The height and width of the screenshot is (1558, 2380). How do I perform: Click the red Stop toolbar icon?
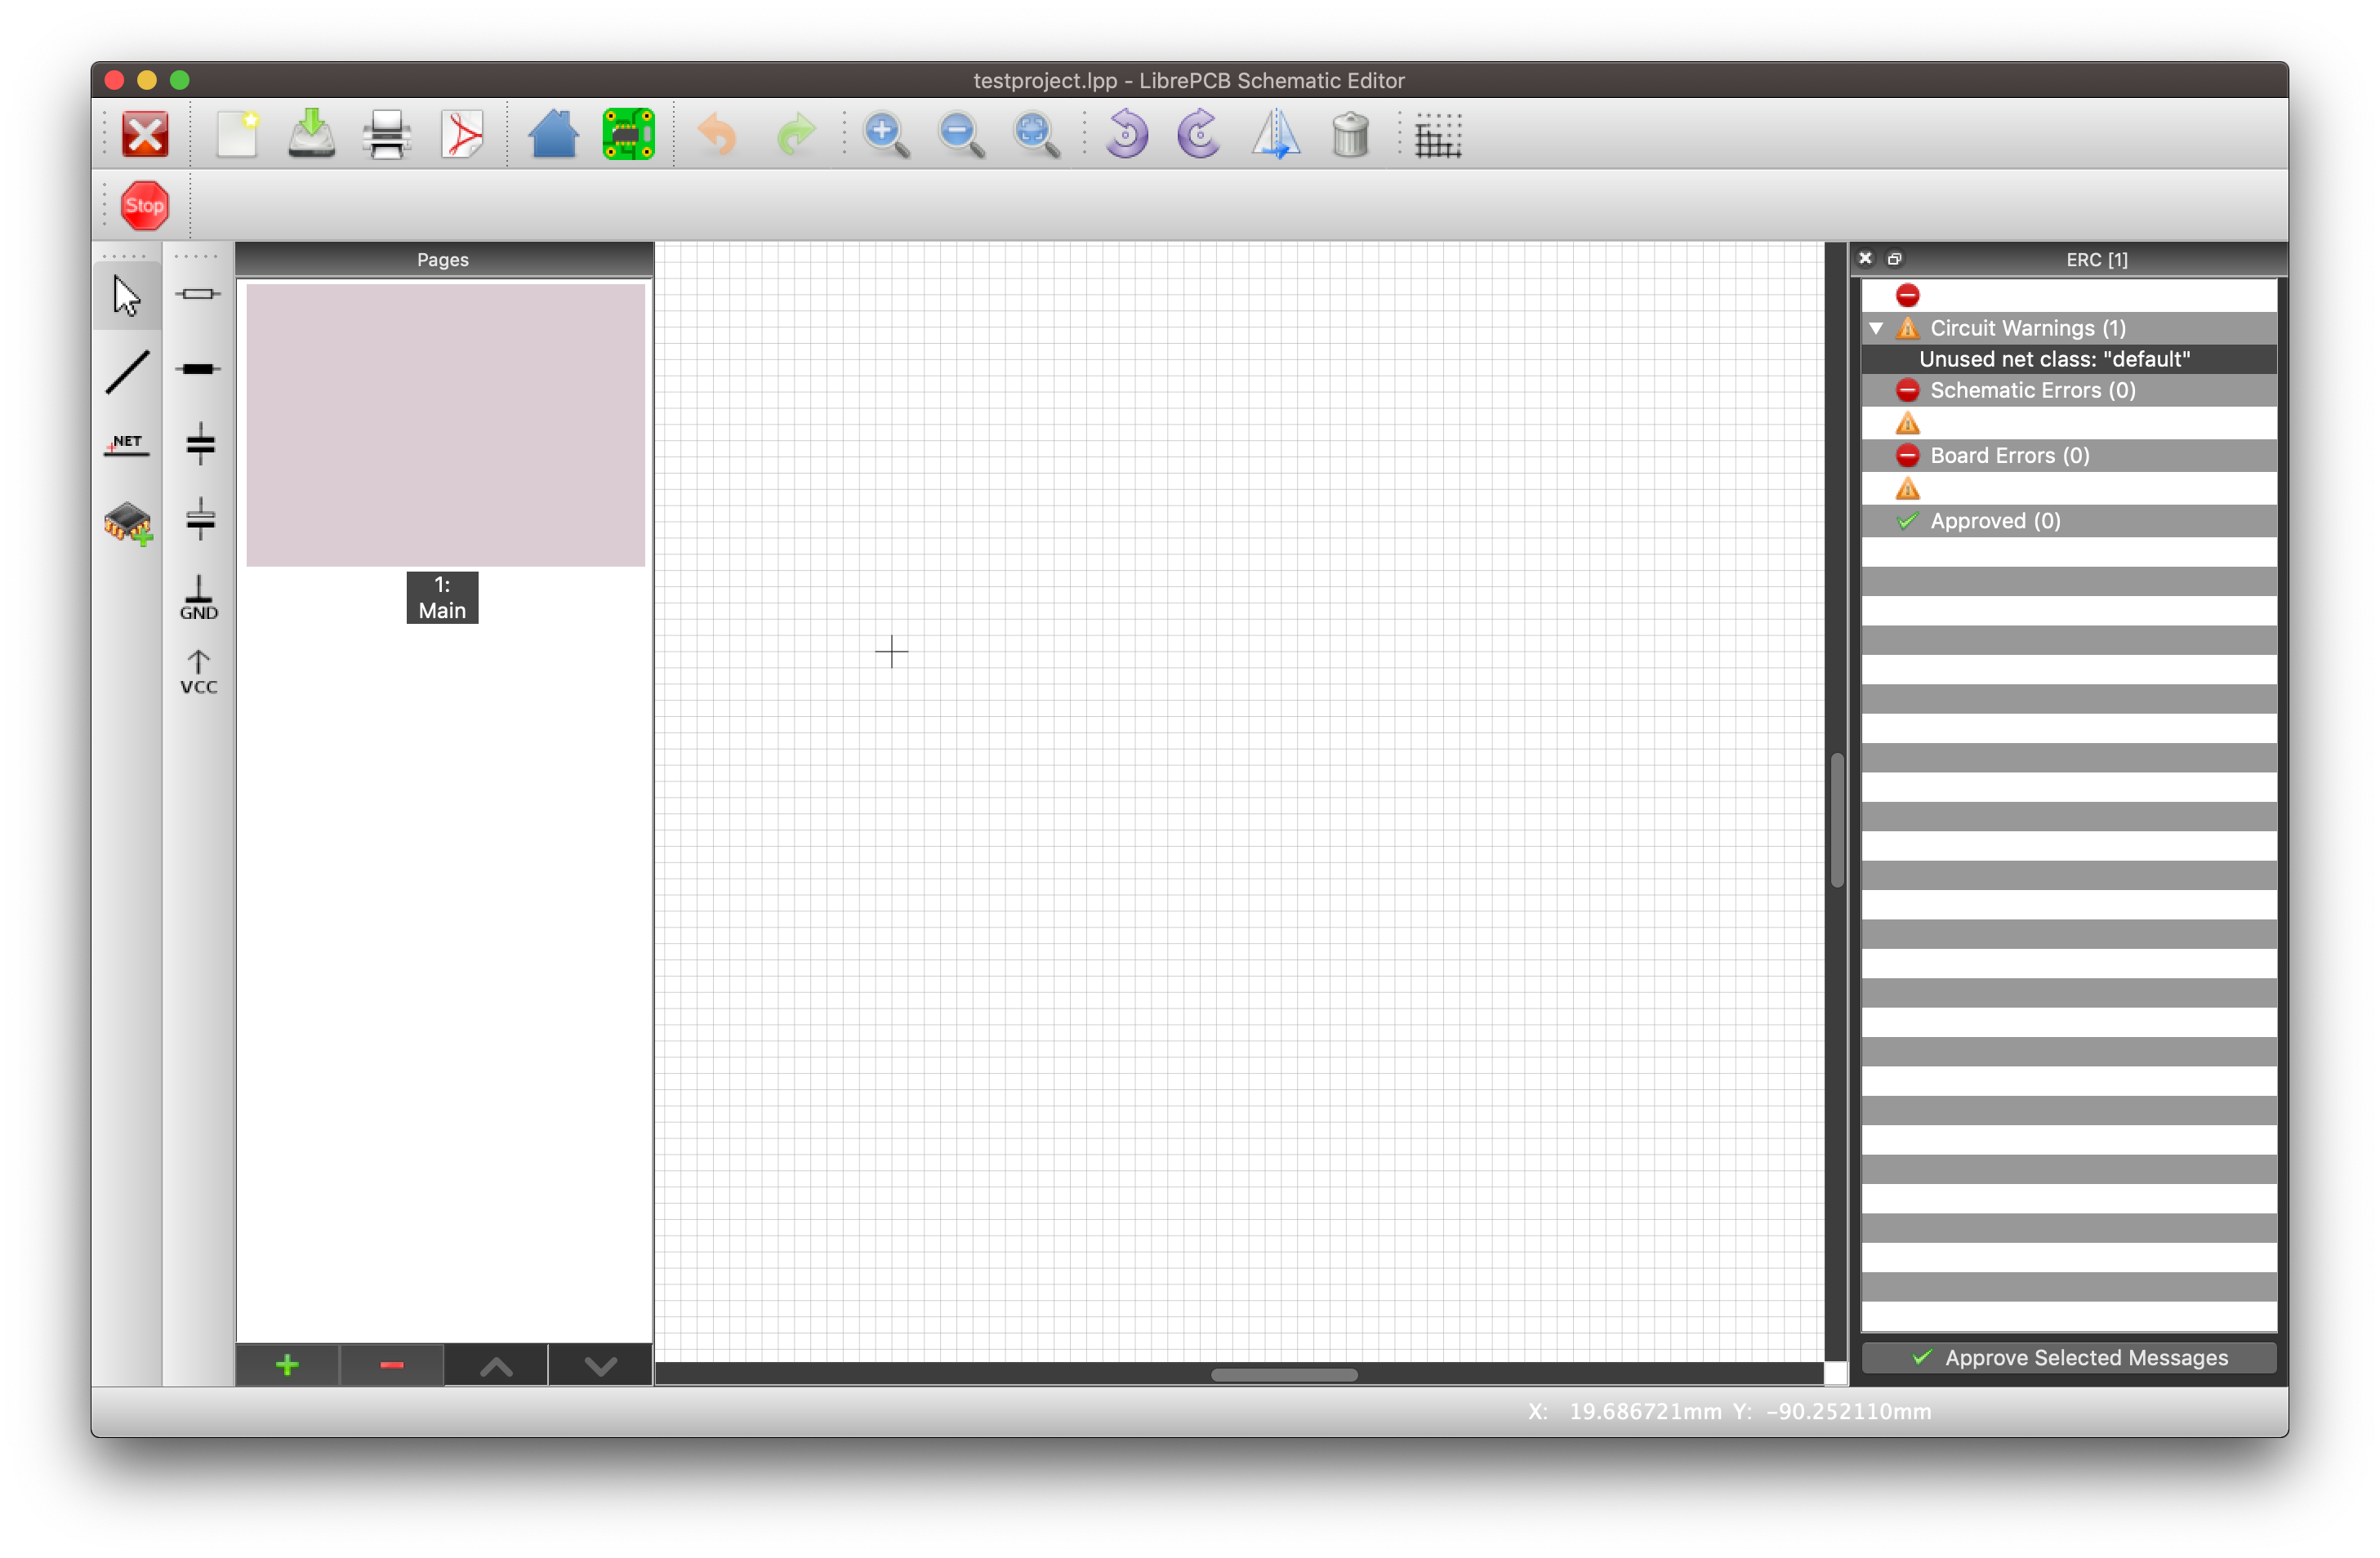click(145, 205)
